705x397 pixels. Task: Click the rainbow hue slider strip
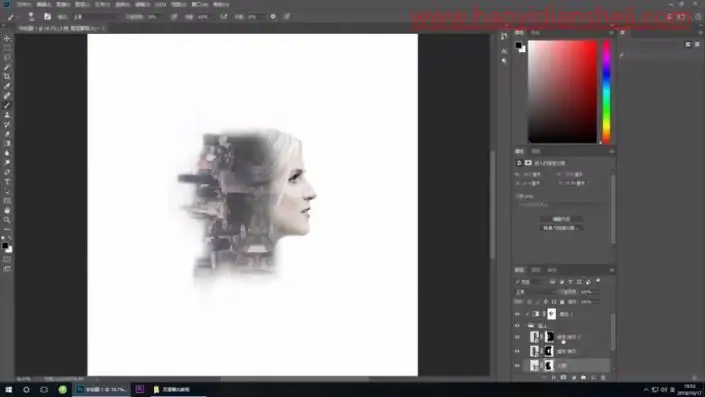click(606, 92)
